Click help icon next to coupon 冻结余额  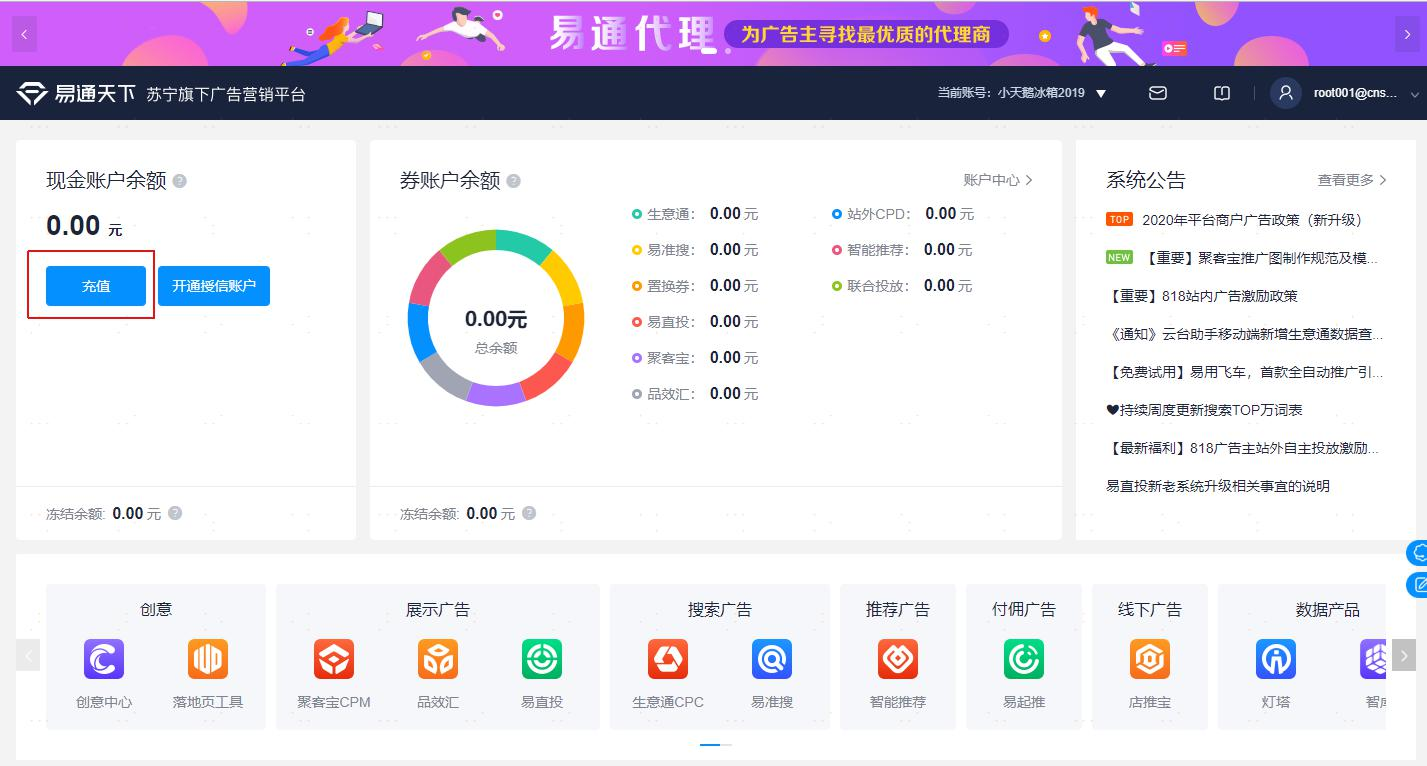(x=529, y=513)
